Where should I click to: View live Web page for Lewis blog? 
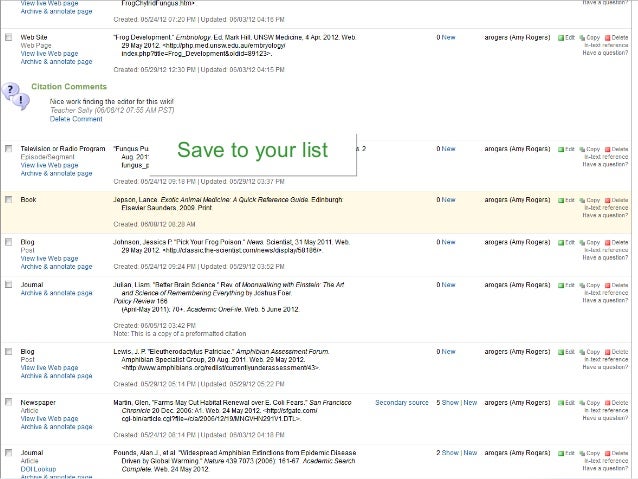click(x=49, y=367)
